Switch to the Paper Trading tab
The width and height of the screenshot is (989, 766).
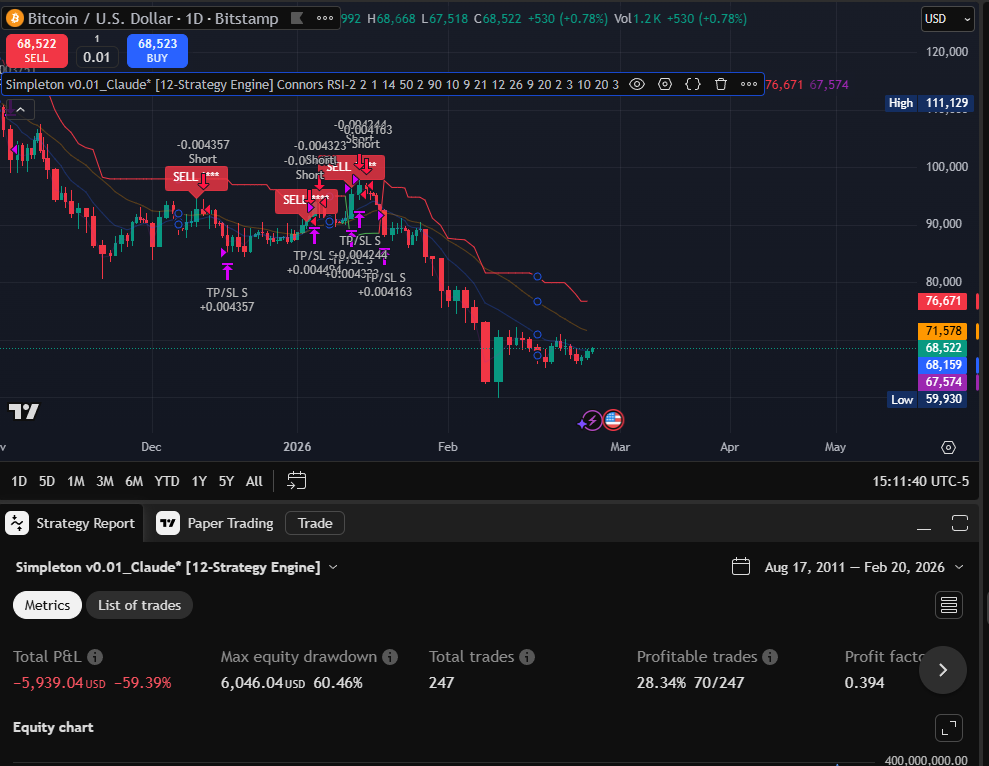coord(230,523)
